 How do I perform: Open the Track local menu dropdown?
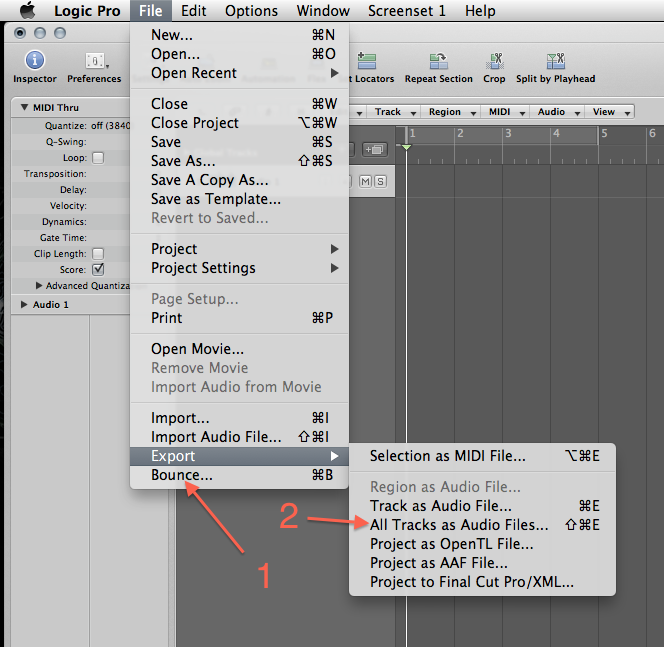click(394, 112)
